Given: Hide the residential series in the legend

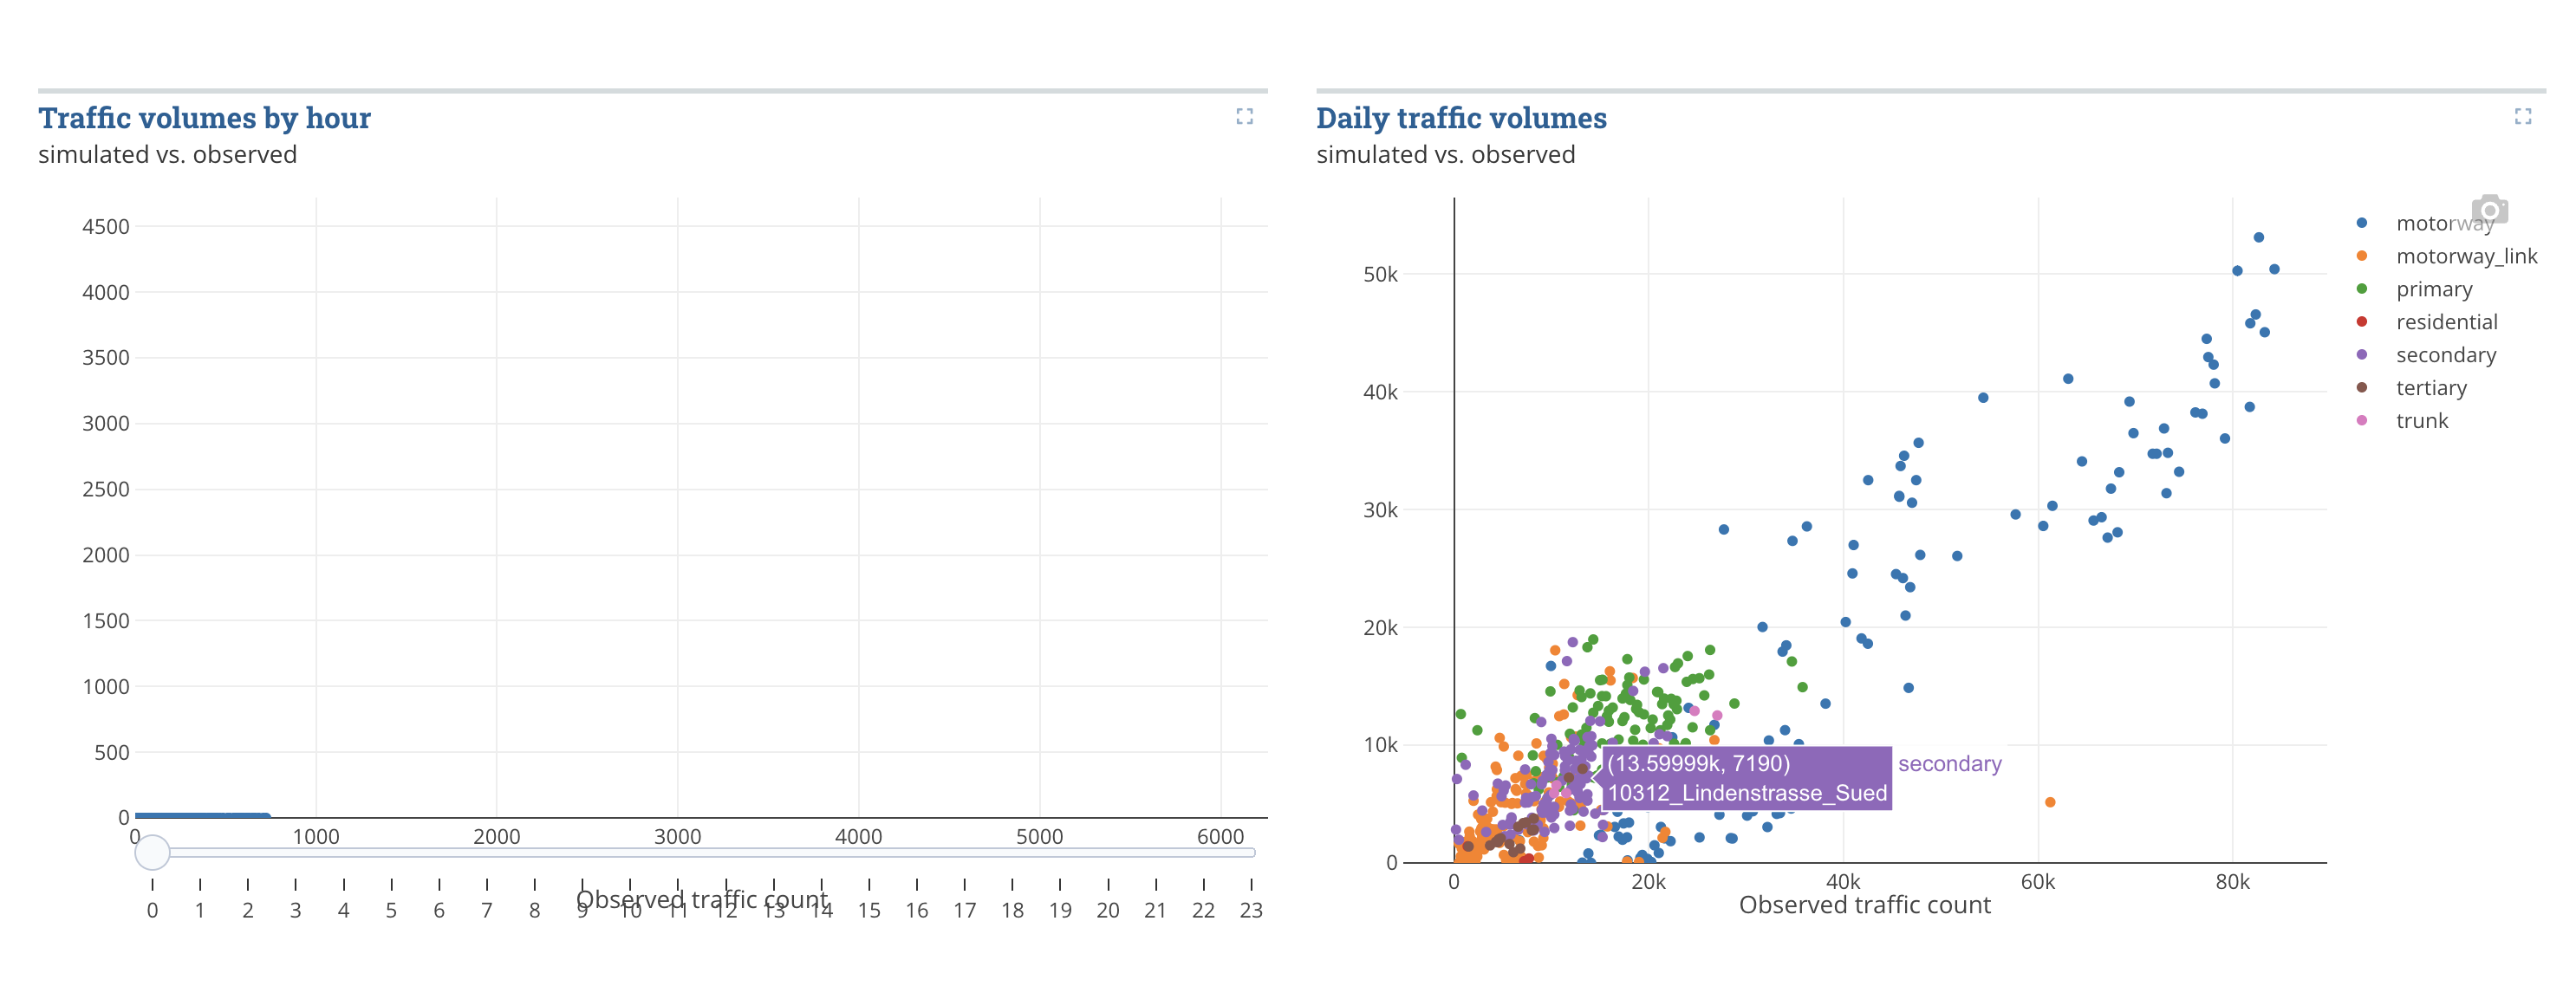Looking at the screenshot, I should click(x=2447, y=322).
